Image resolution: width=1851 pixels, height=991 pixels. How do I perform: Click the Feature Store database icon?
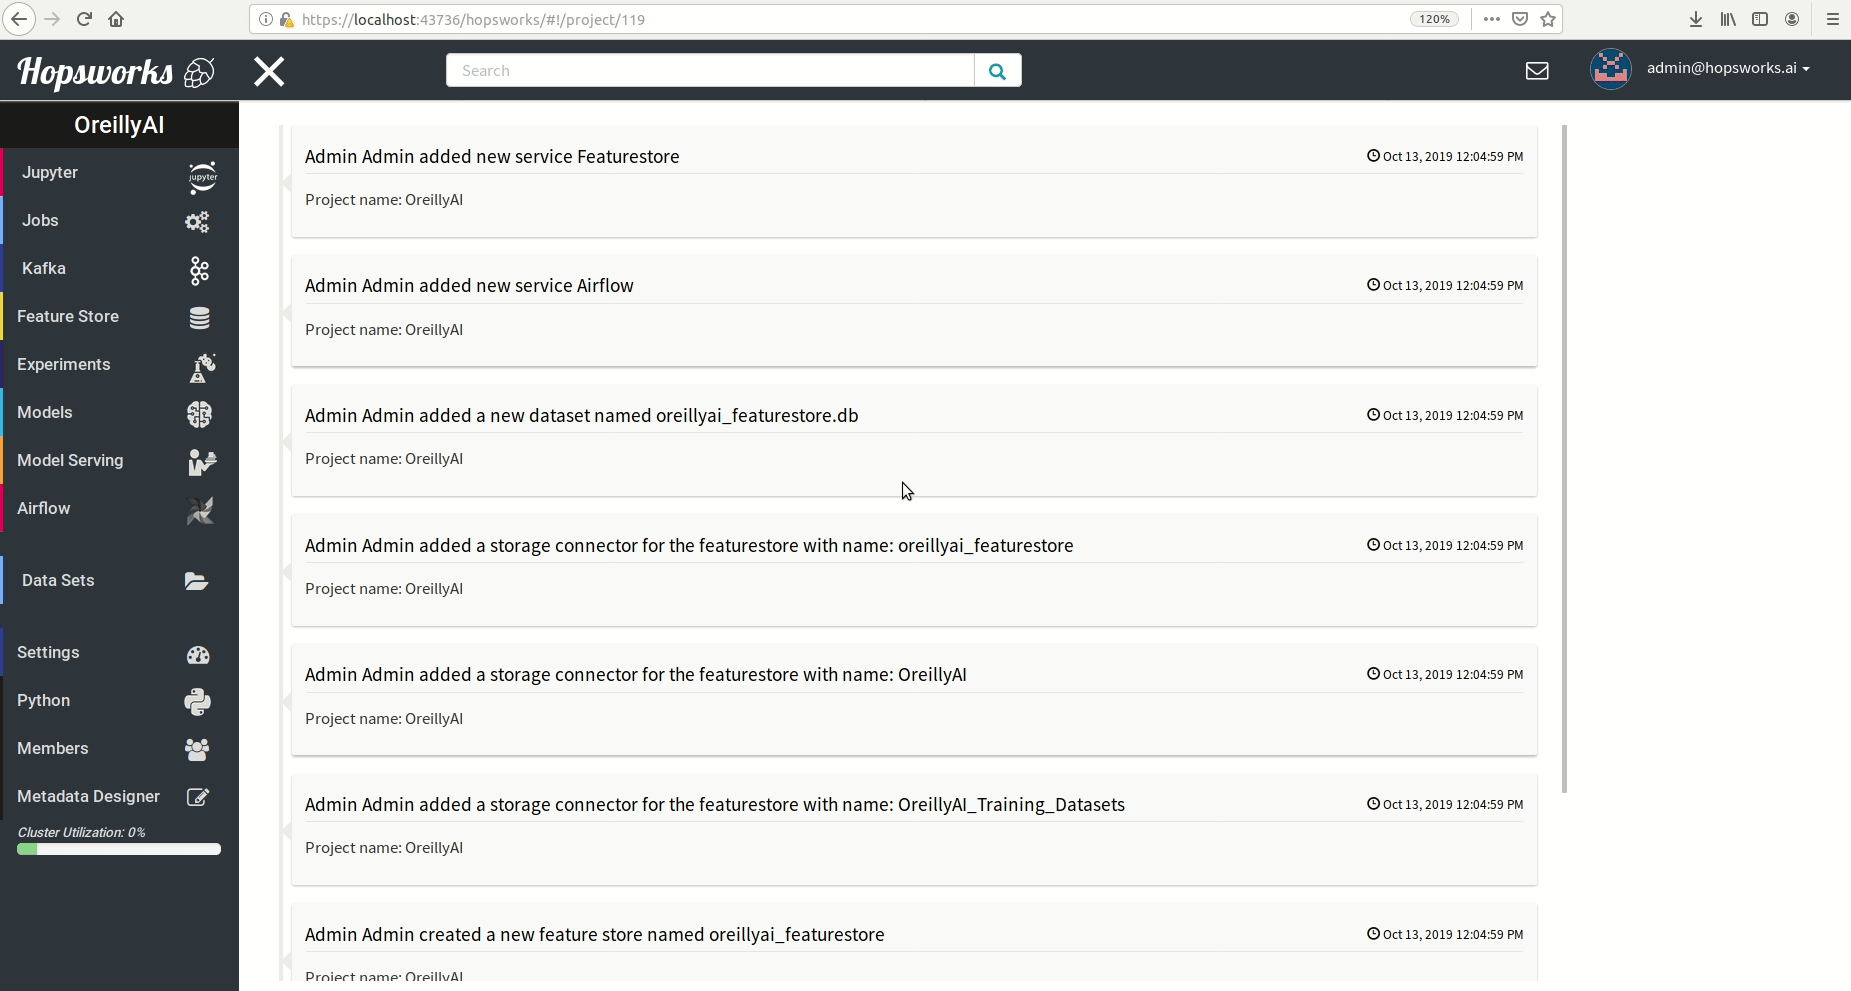click(199, 318)
